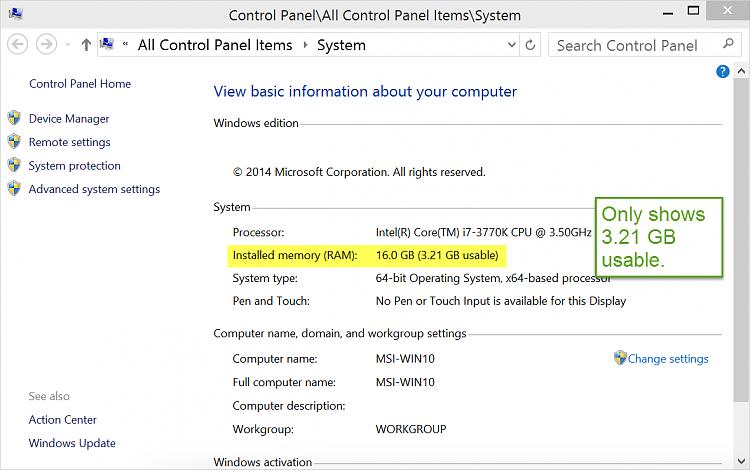Click Change settings link

tap(668, 359)
